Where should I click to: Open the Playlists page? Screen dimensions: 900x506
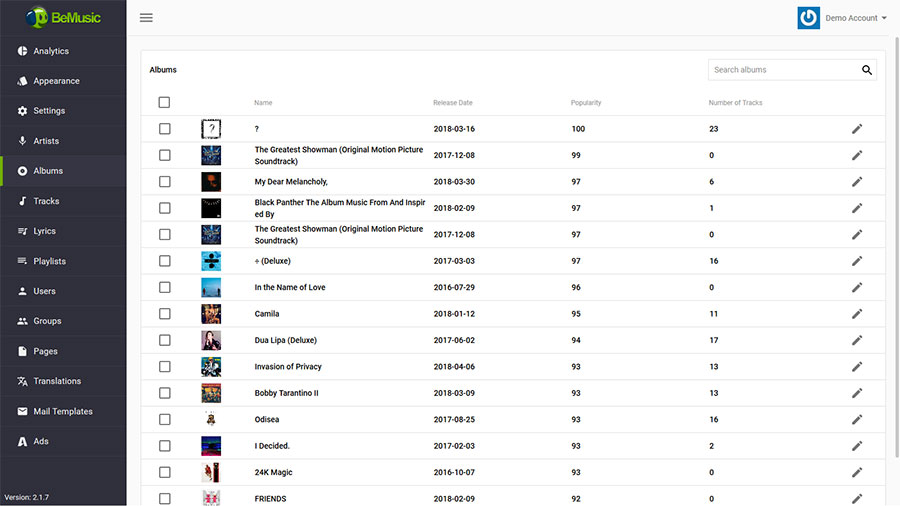49,261
